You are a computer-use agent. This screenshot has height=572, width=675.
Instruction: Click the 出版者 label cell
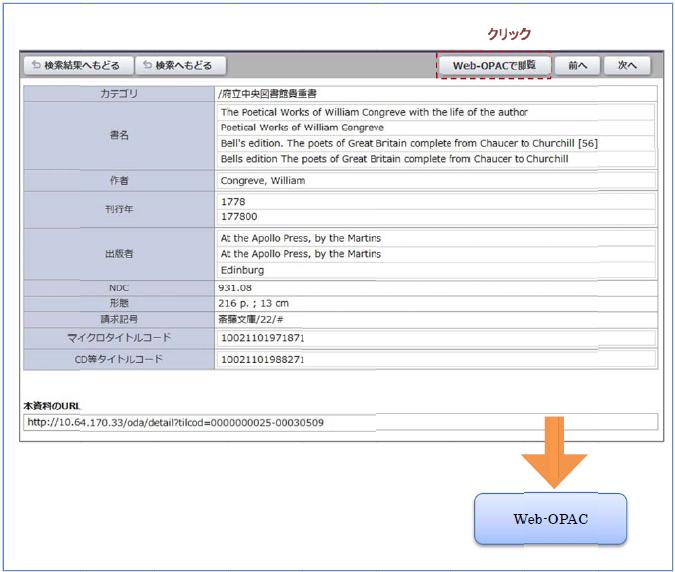[x=119, y=254]
